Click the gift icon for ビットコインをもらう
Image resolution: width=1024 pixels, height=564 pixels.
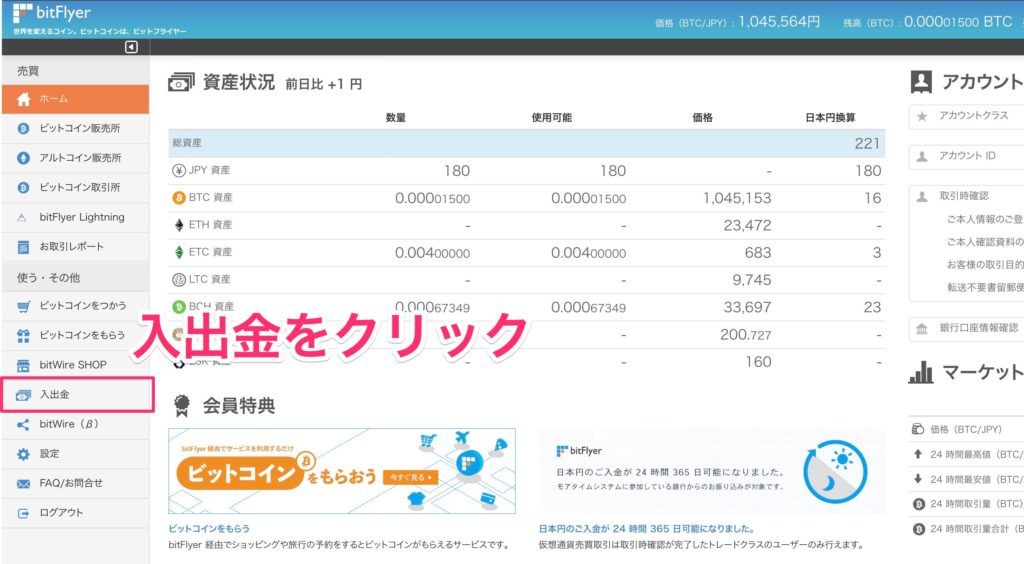point(24,335)
